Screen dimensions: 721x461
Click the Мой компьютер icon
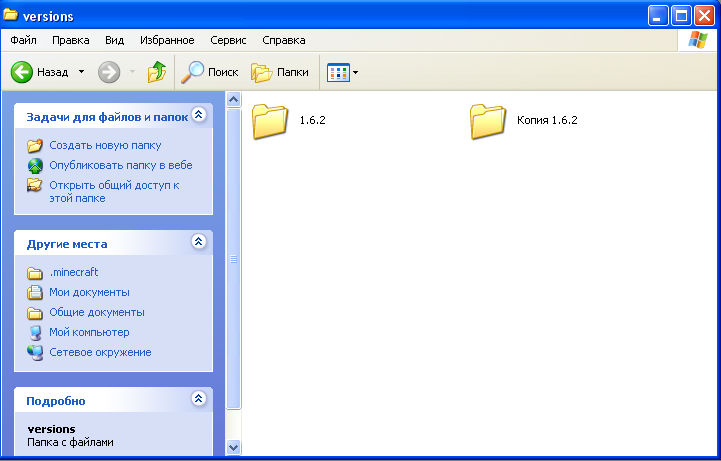(35, 332)
